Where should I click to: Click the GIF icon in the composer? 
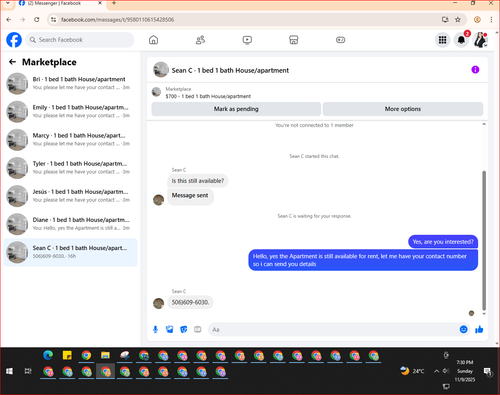click(x=198, y=330)
